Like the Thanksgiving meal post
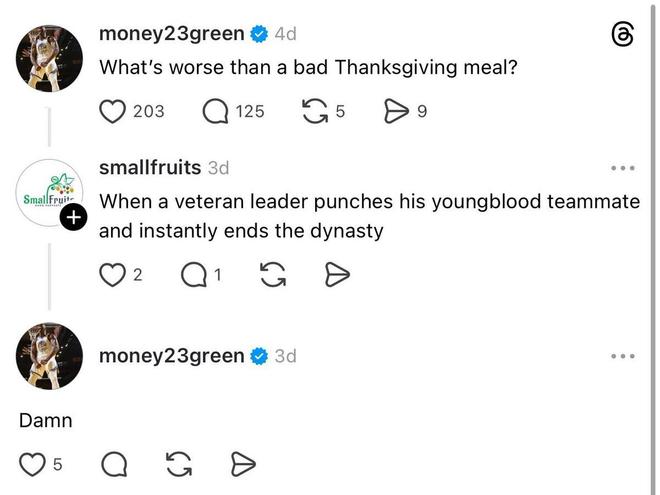 coord(112,111)
